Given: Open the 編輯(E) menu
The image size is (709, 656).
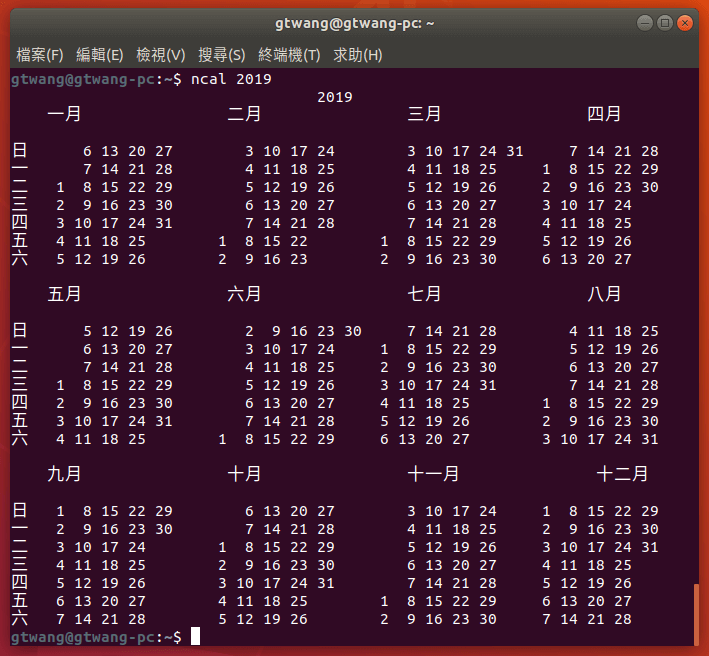Looking at the screenshot, I should 100,55.
